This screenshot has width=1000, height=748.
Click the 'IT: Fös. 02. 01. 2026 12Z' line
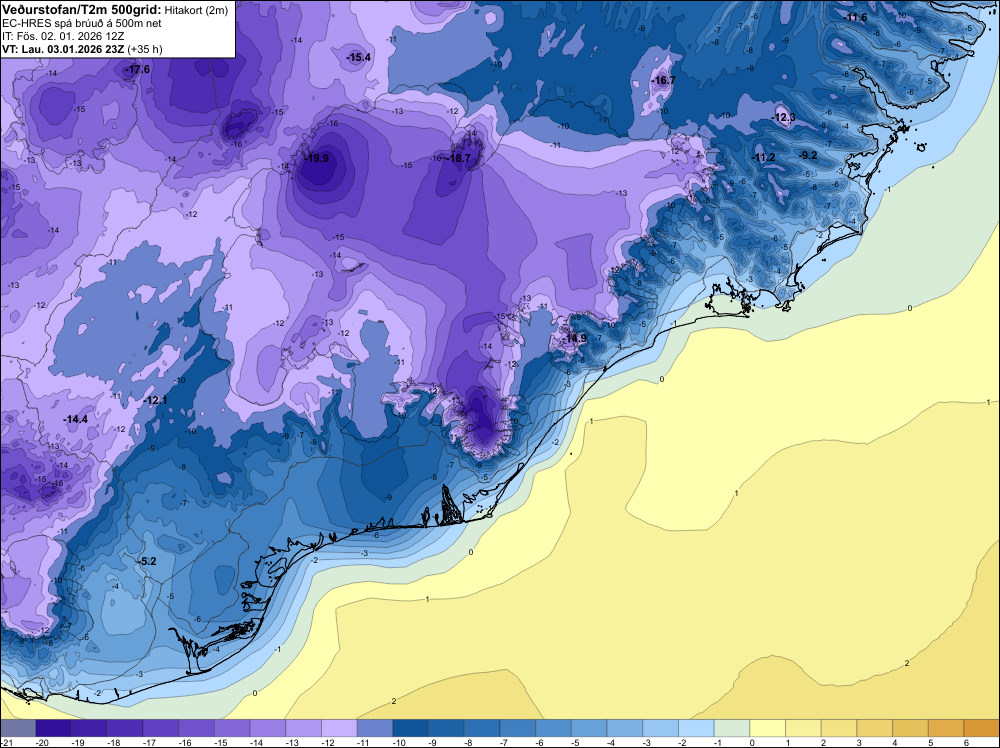tap(63, 36)
